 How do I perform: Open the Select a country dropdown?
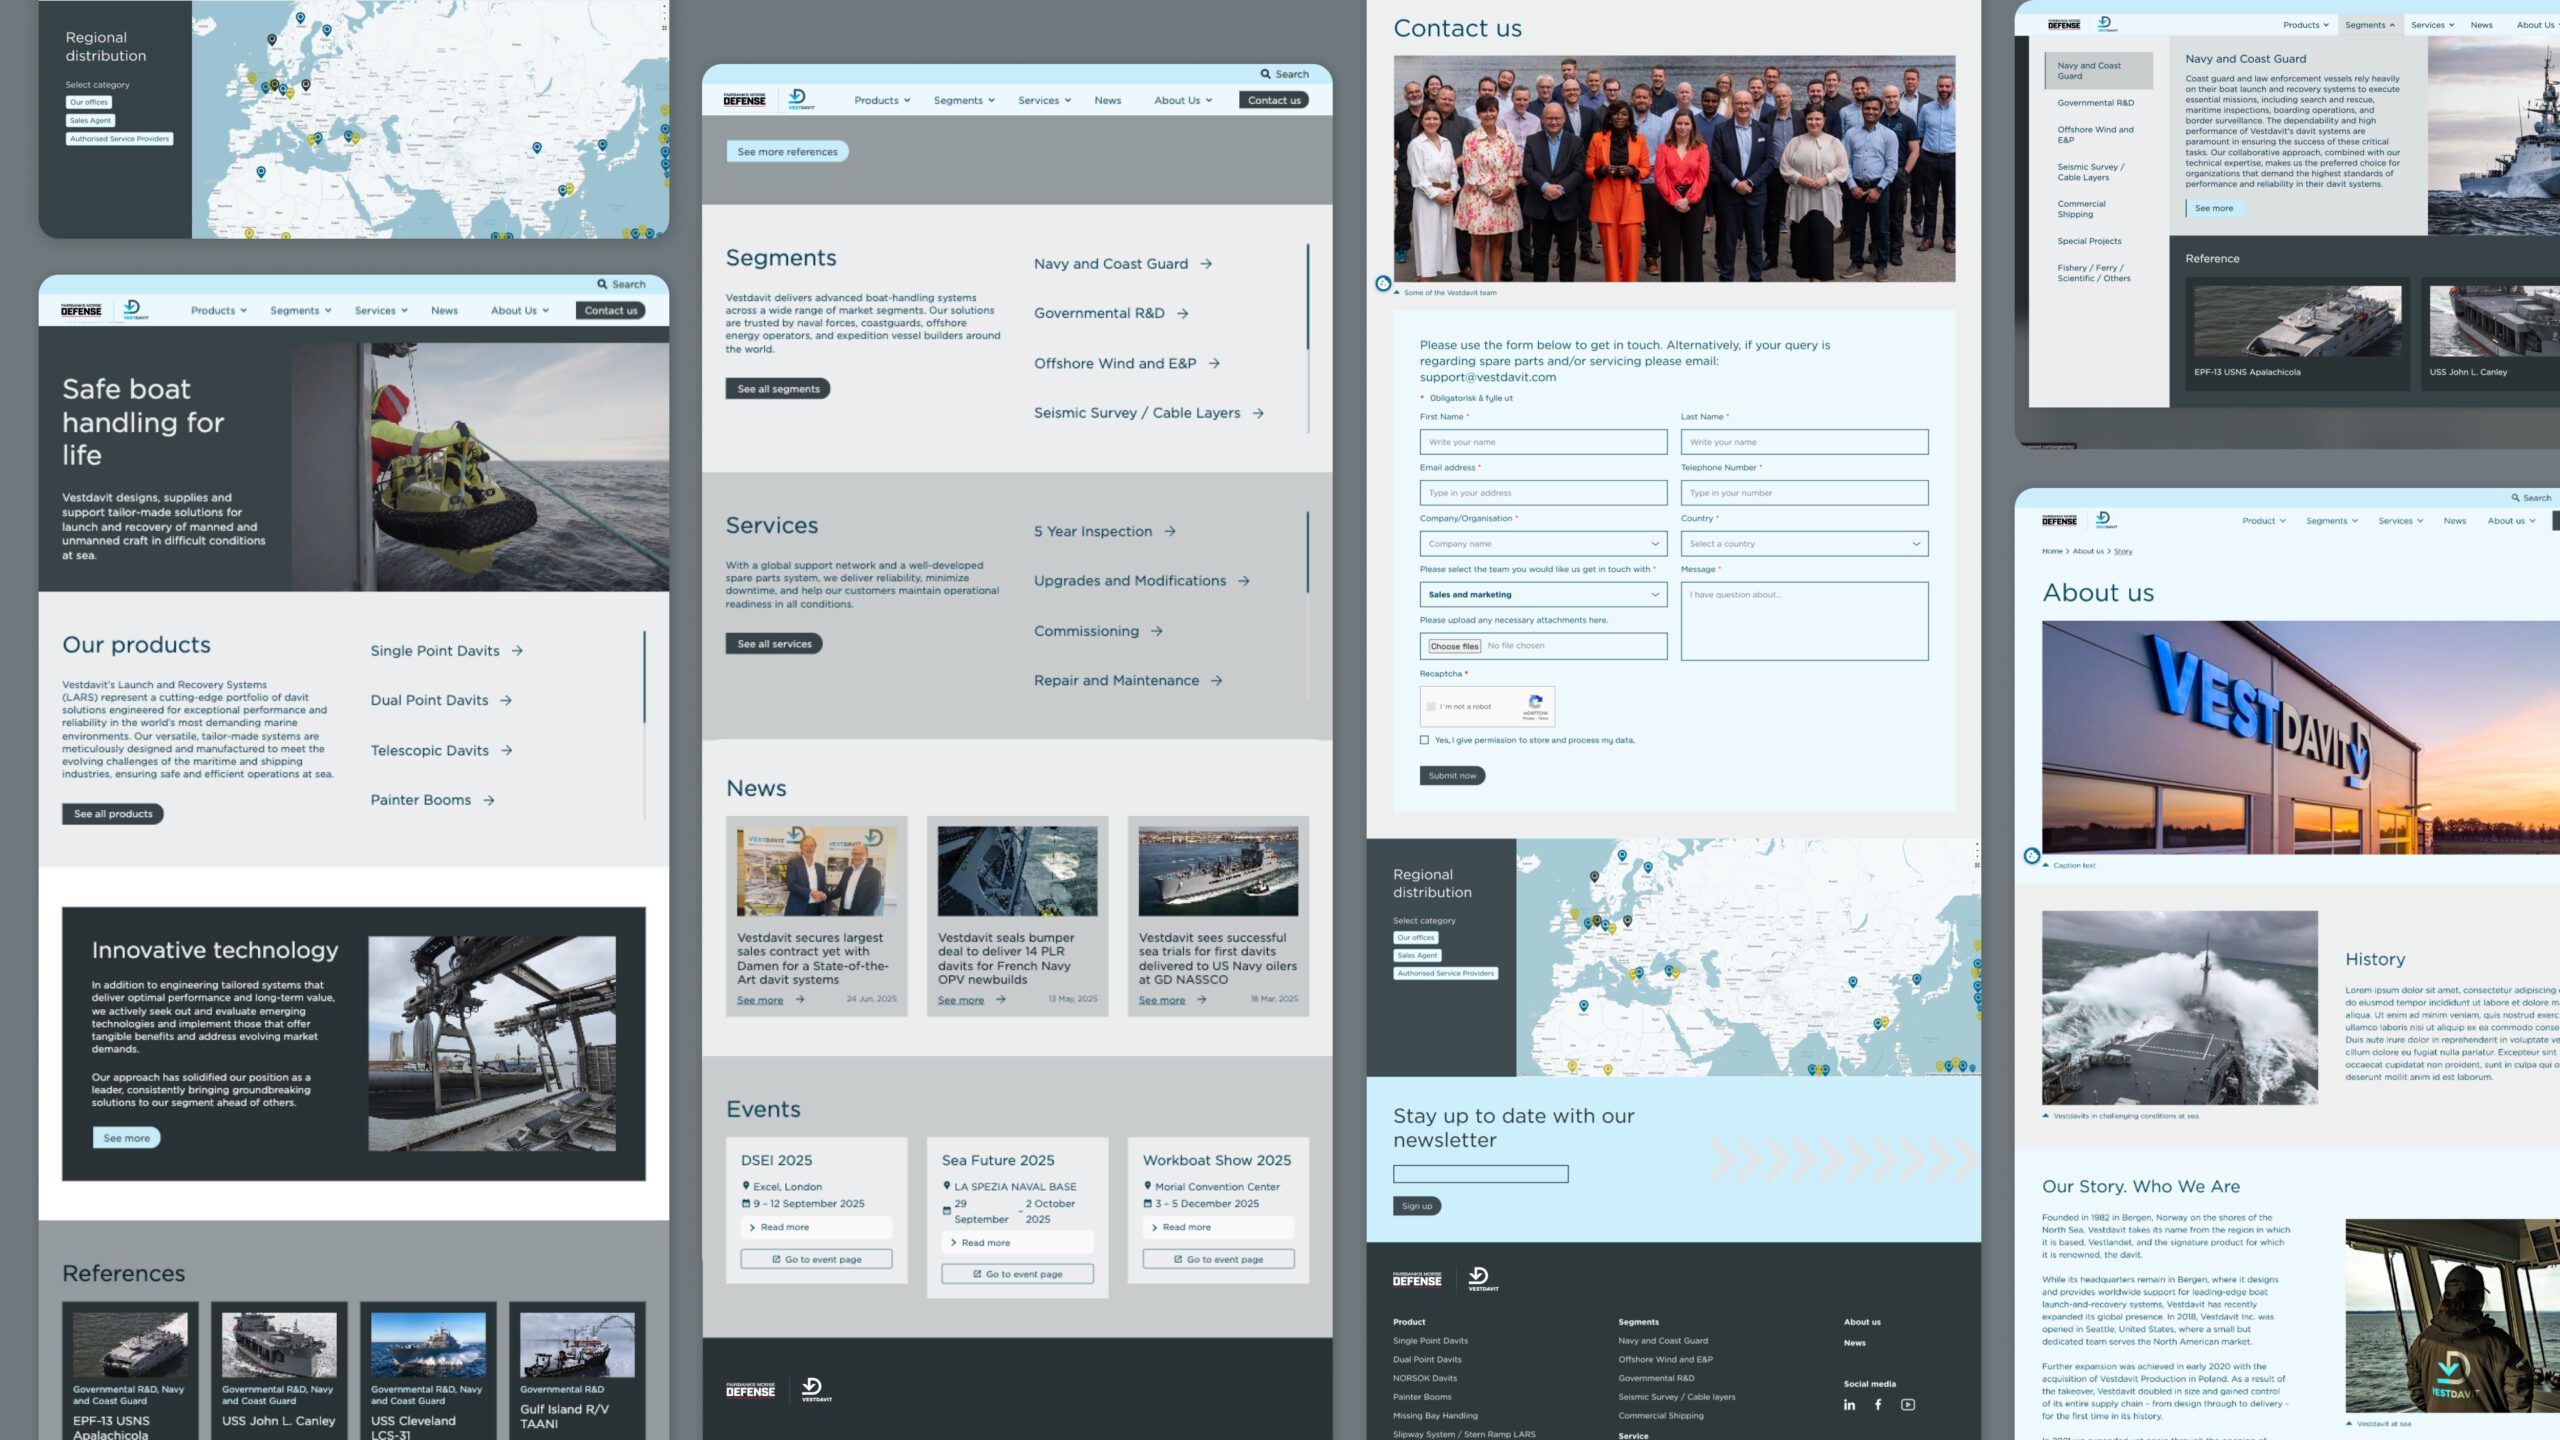1804,544
